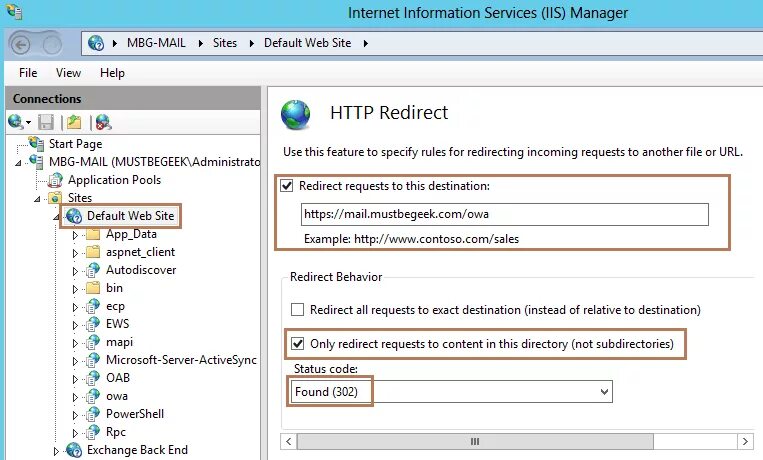
Task: Select the Application Pools tree item
Action: (x=114, y=180)
